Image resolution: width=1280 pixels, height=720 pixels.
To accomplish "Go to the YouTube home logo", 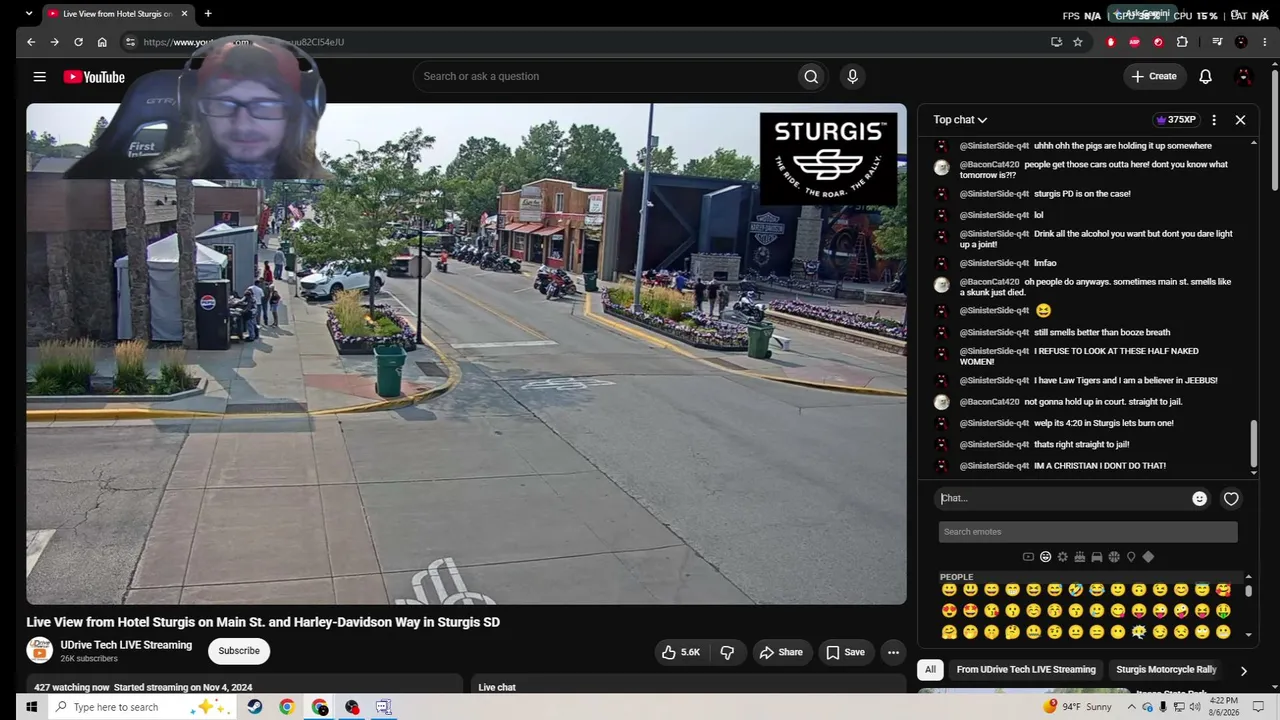I will [x=94, y=77].
